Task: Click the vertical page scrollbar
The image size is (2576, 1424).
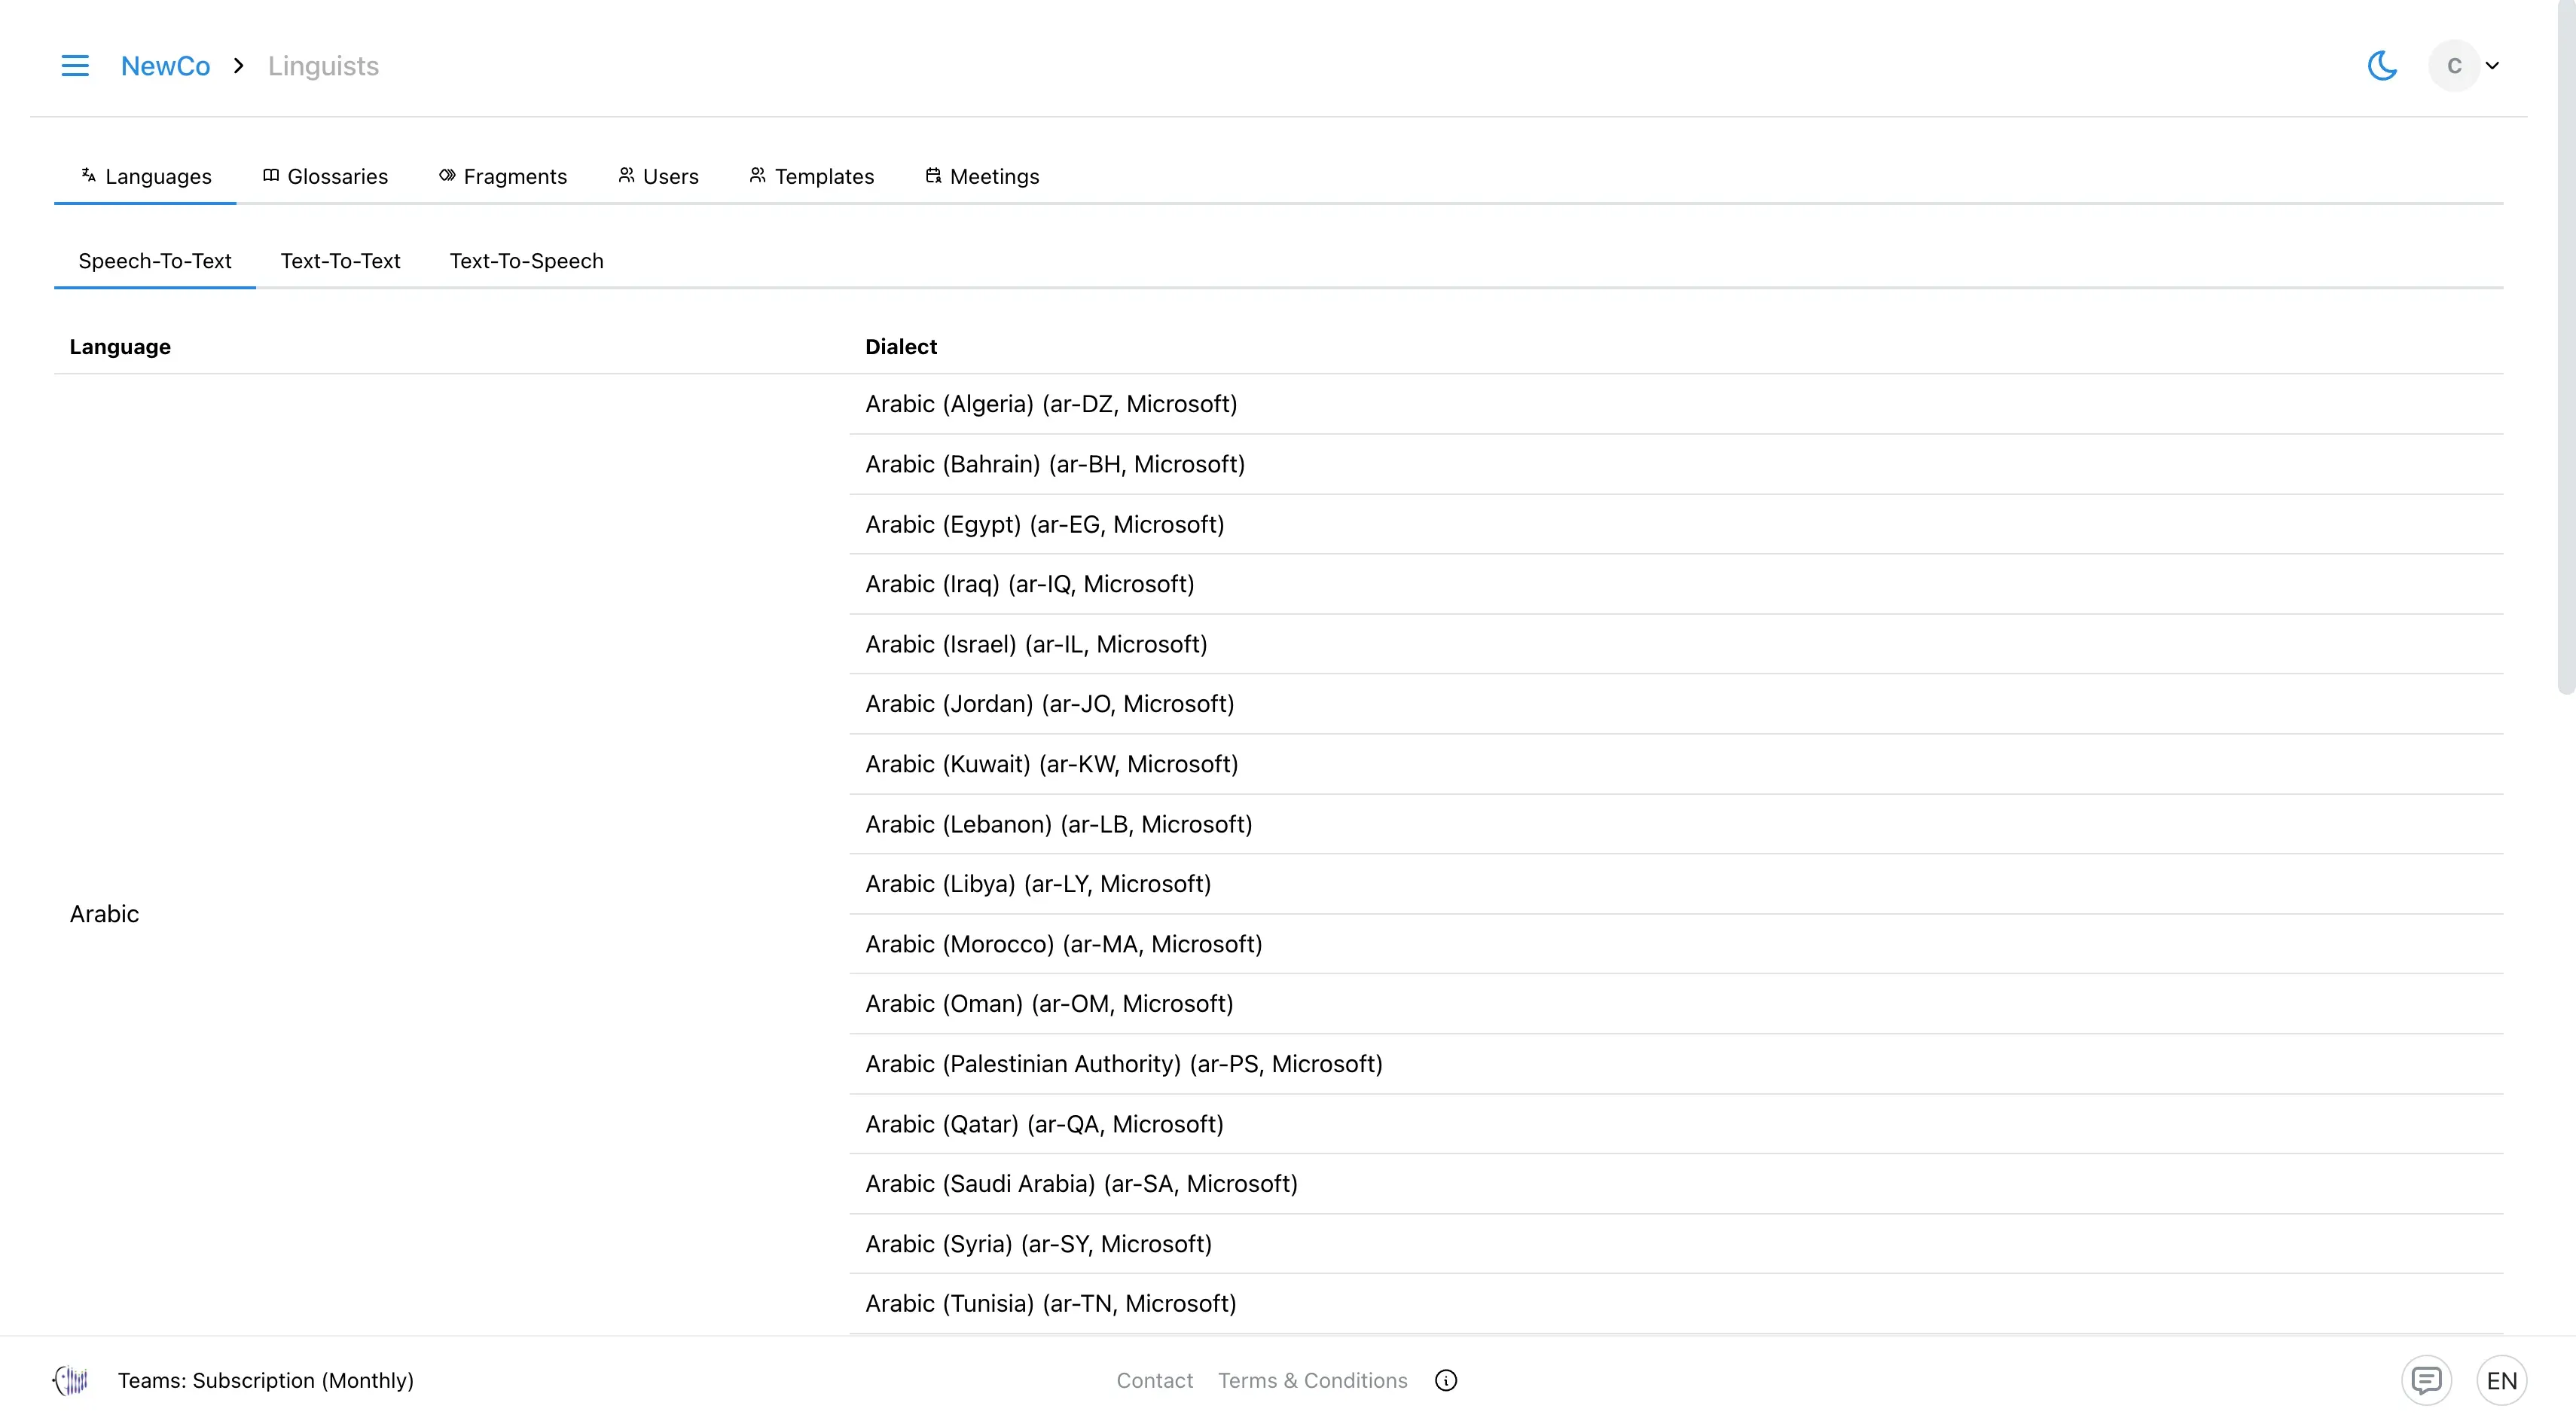Action: point(2566,347)
